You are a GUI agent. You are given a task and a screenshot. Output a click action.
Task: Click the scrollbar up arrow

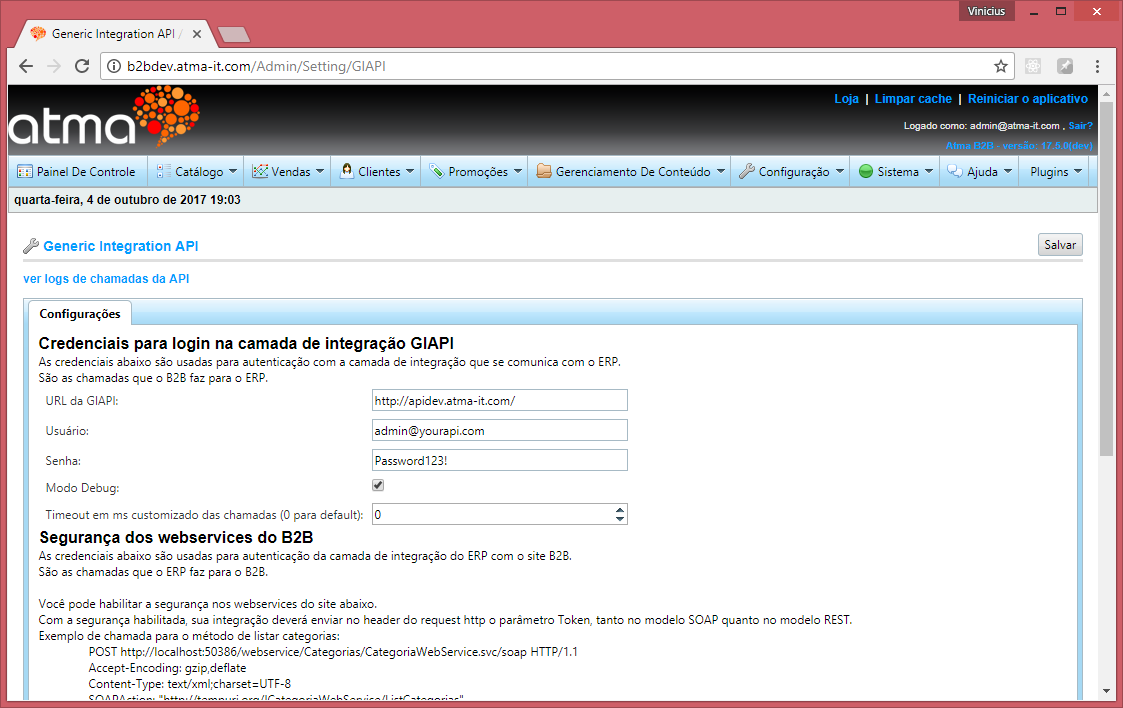(1107, 92)
